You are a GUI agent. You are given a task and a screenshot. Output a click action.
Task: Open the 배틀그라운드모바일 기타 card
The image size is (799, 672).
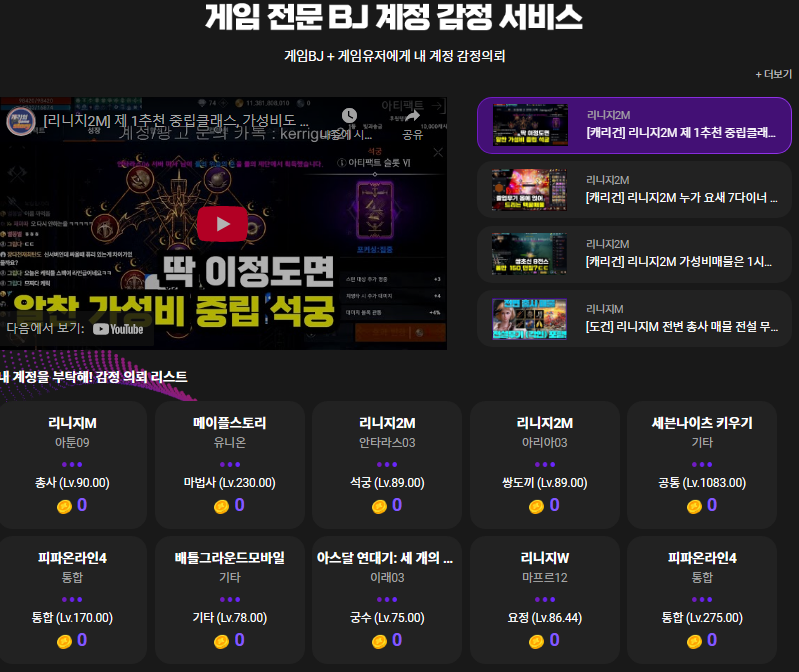(230, 600)
